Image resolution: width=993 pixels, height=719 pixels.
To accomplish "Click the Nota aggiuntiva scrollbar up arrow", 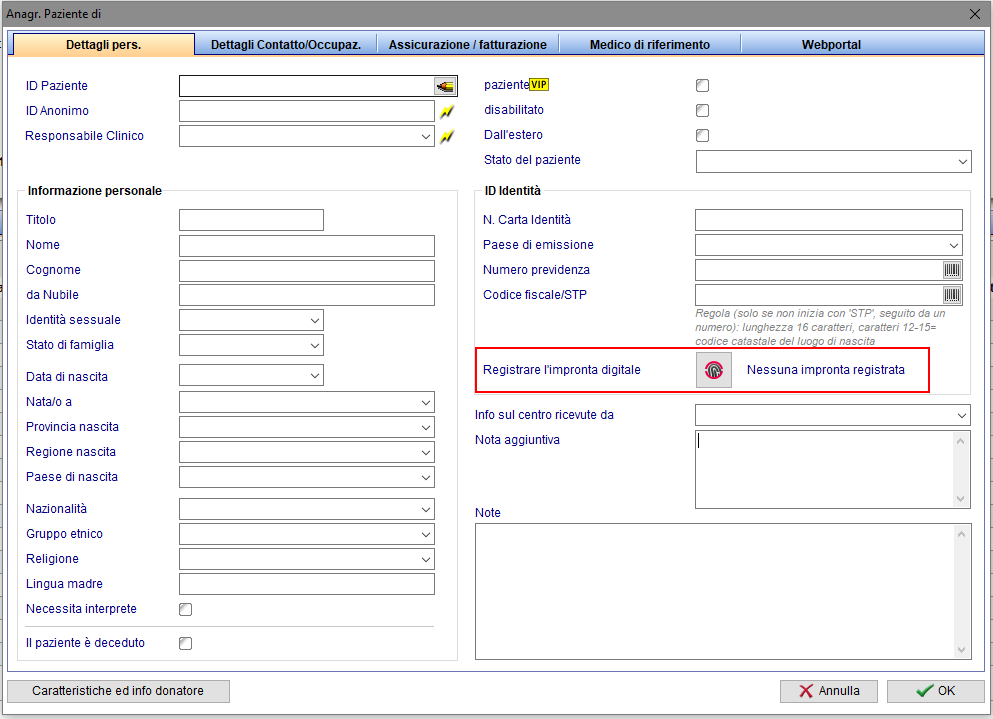I will pos(961,441).
